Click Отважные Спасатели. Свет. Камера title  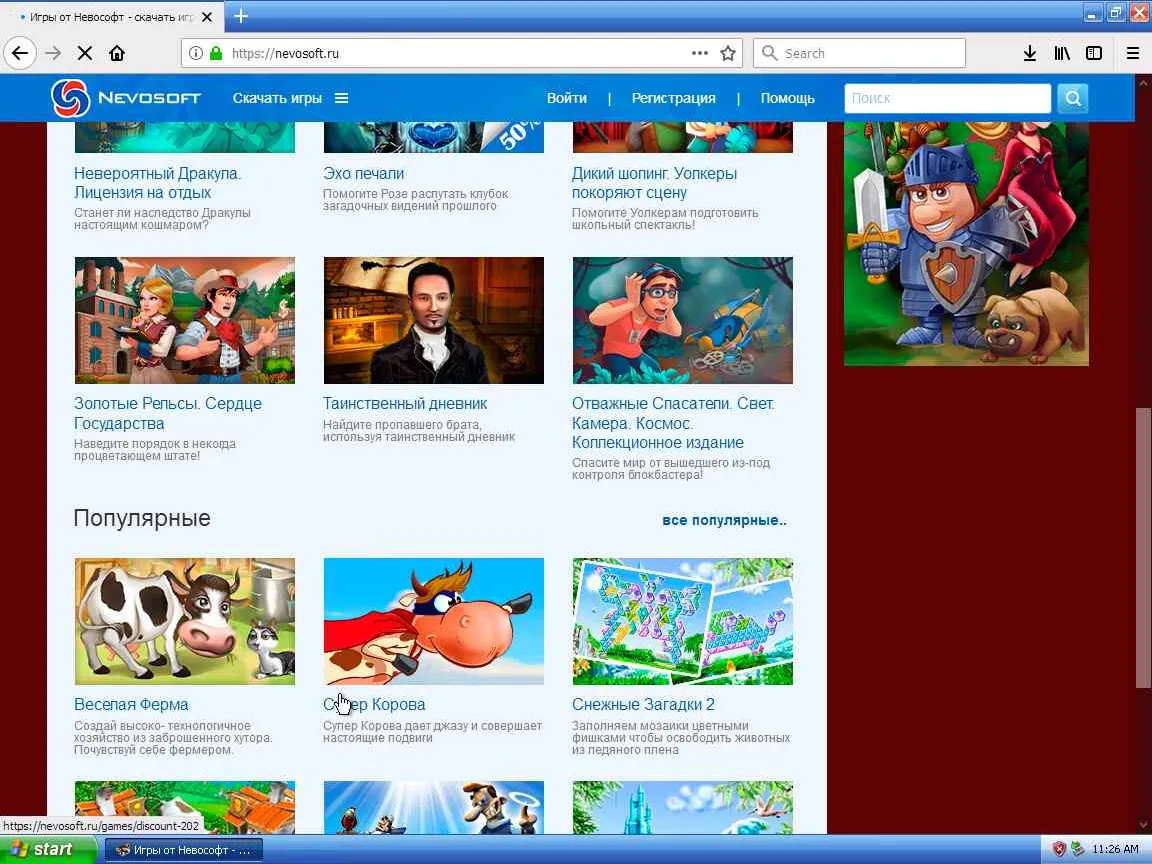pyautogui.click(x=672, y=422)
